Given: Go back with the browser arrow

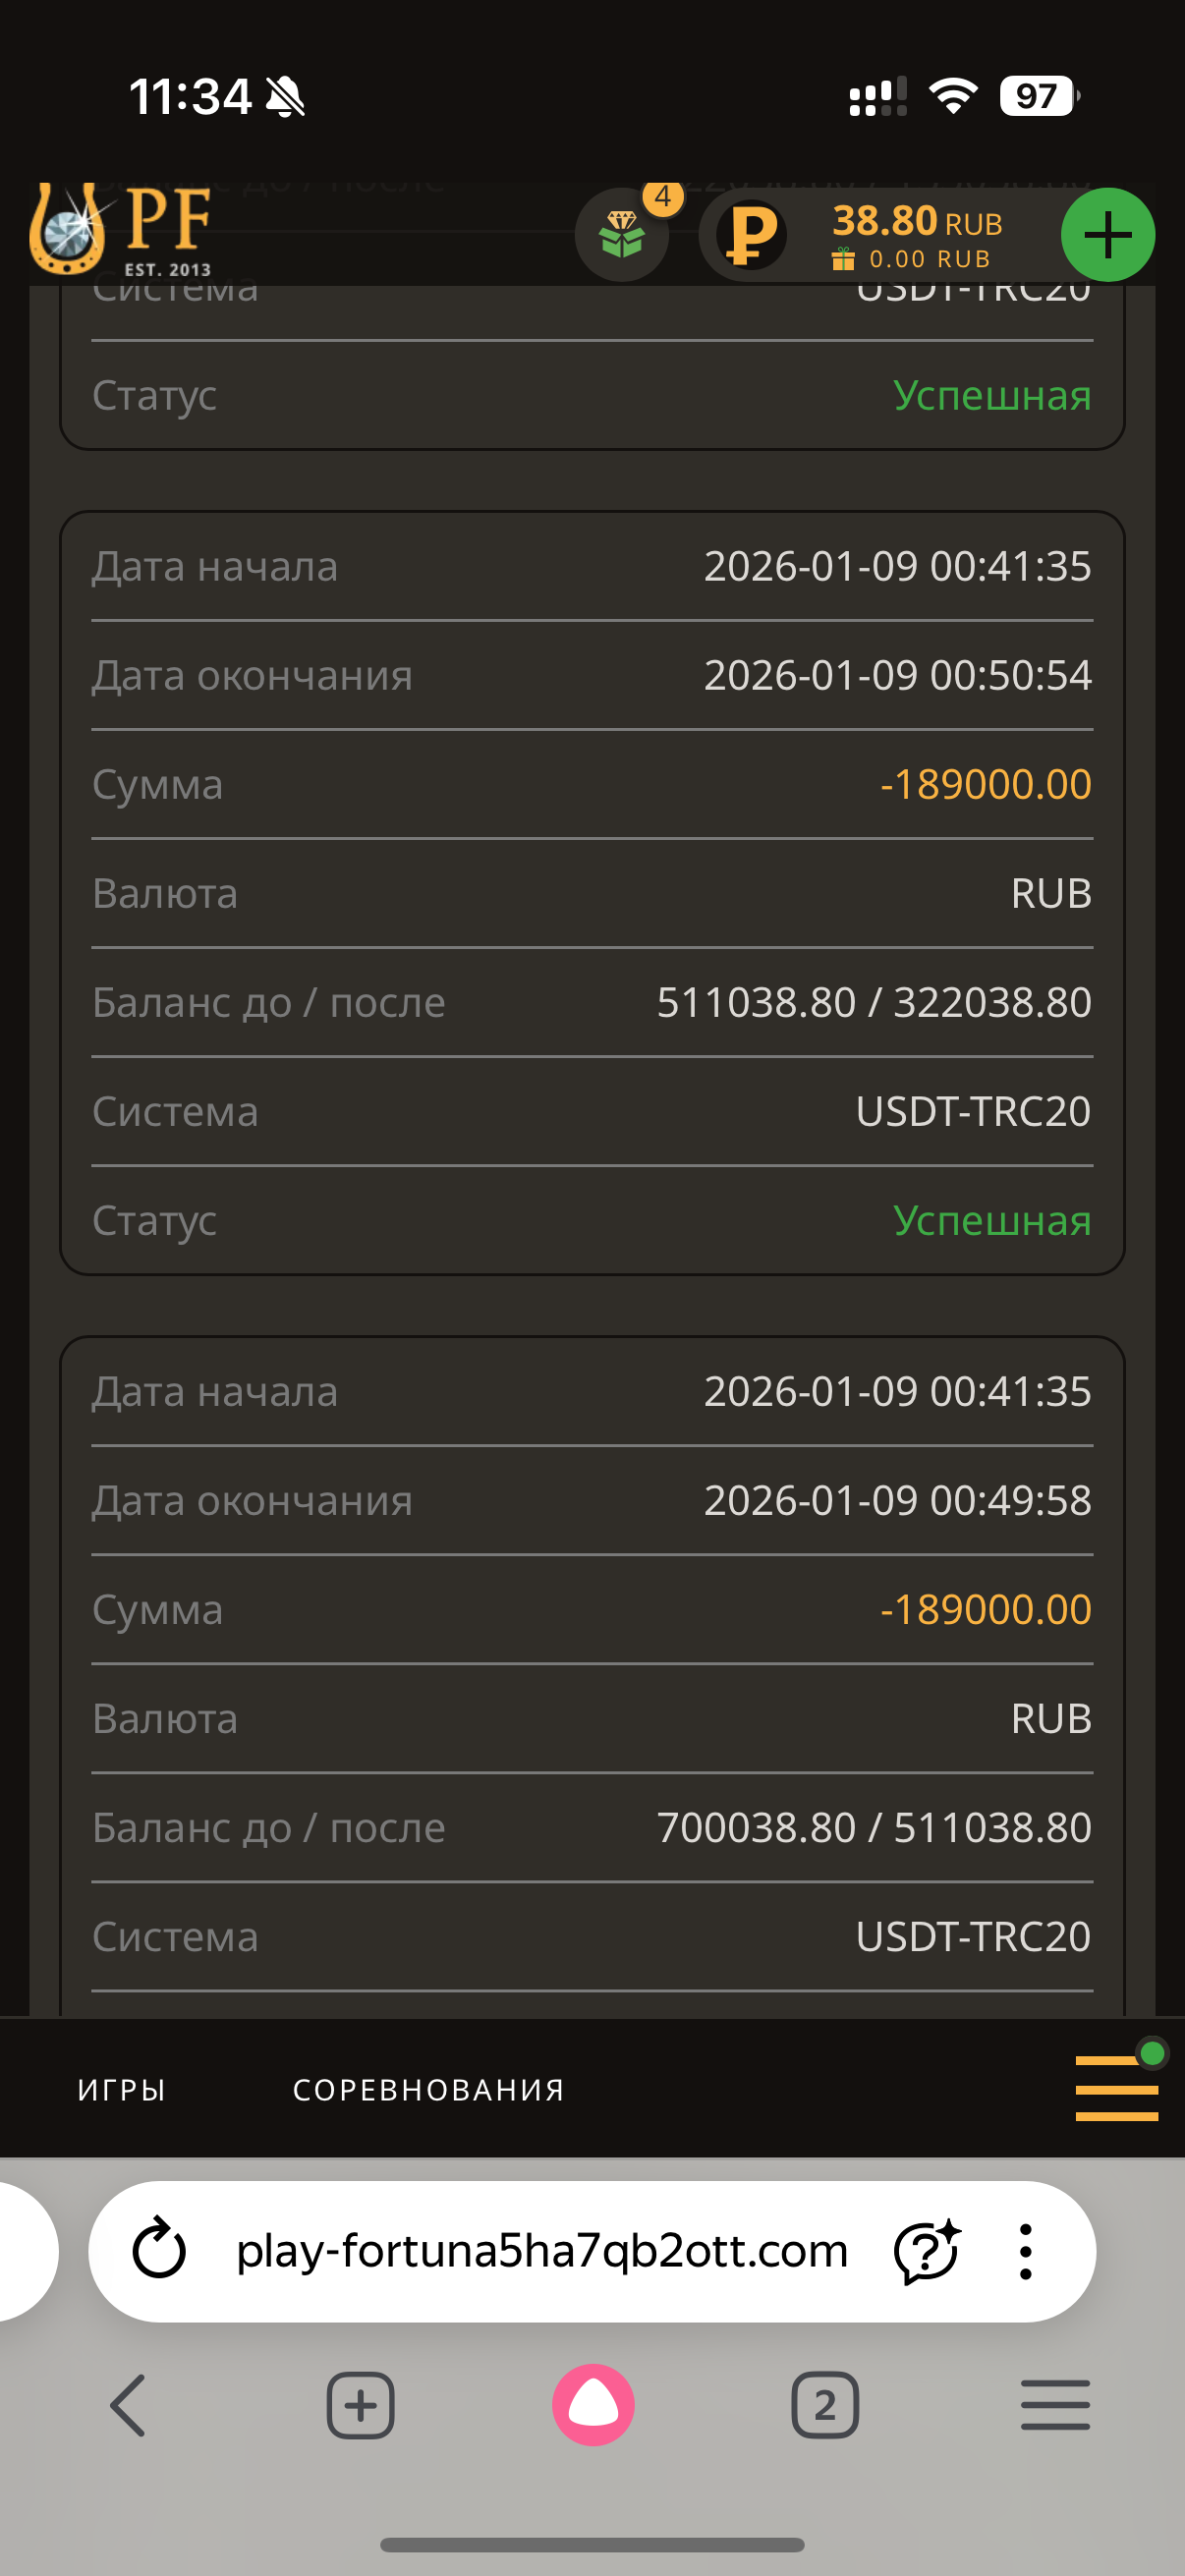Looking at the screenshot, I should (x=128, y=2405).
